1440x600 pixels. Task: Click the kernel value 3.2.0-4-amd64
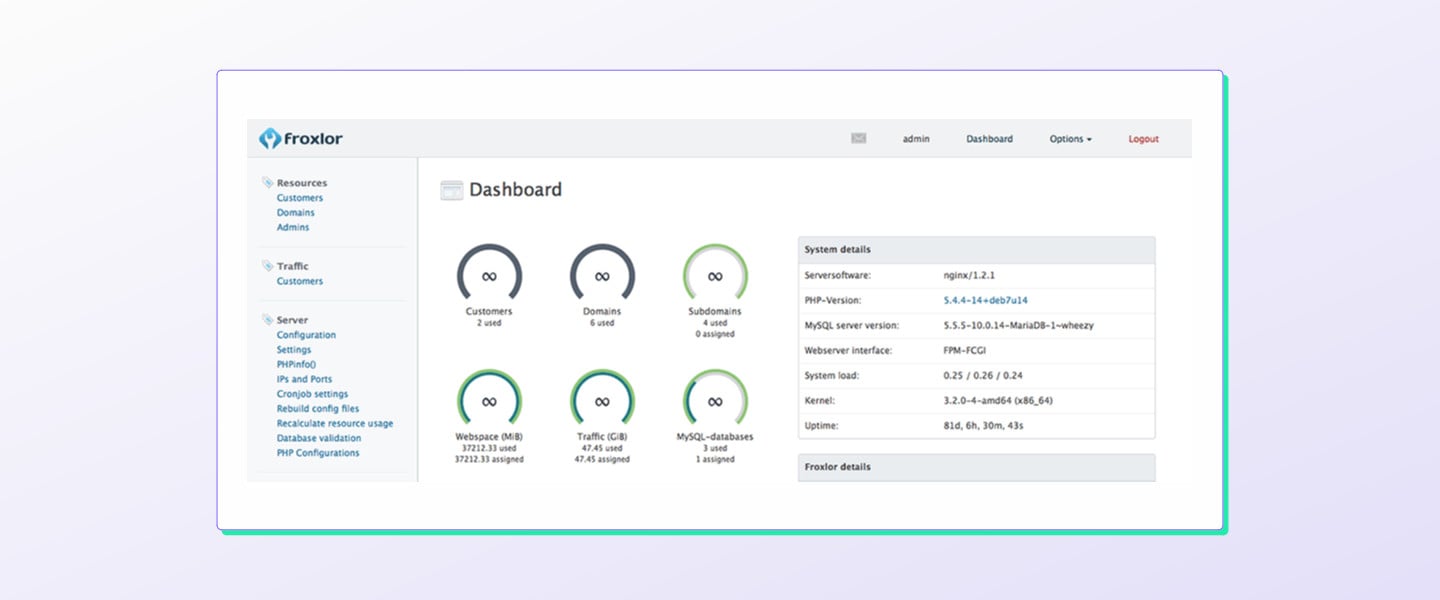tap(998, 401)
